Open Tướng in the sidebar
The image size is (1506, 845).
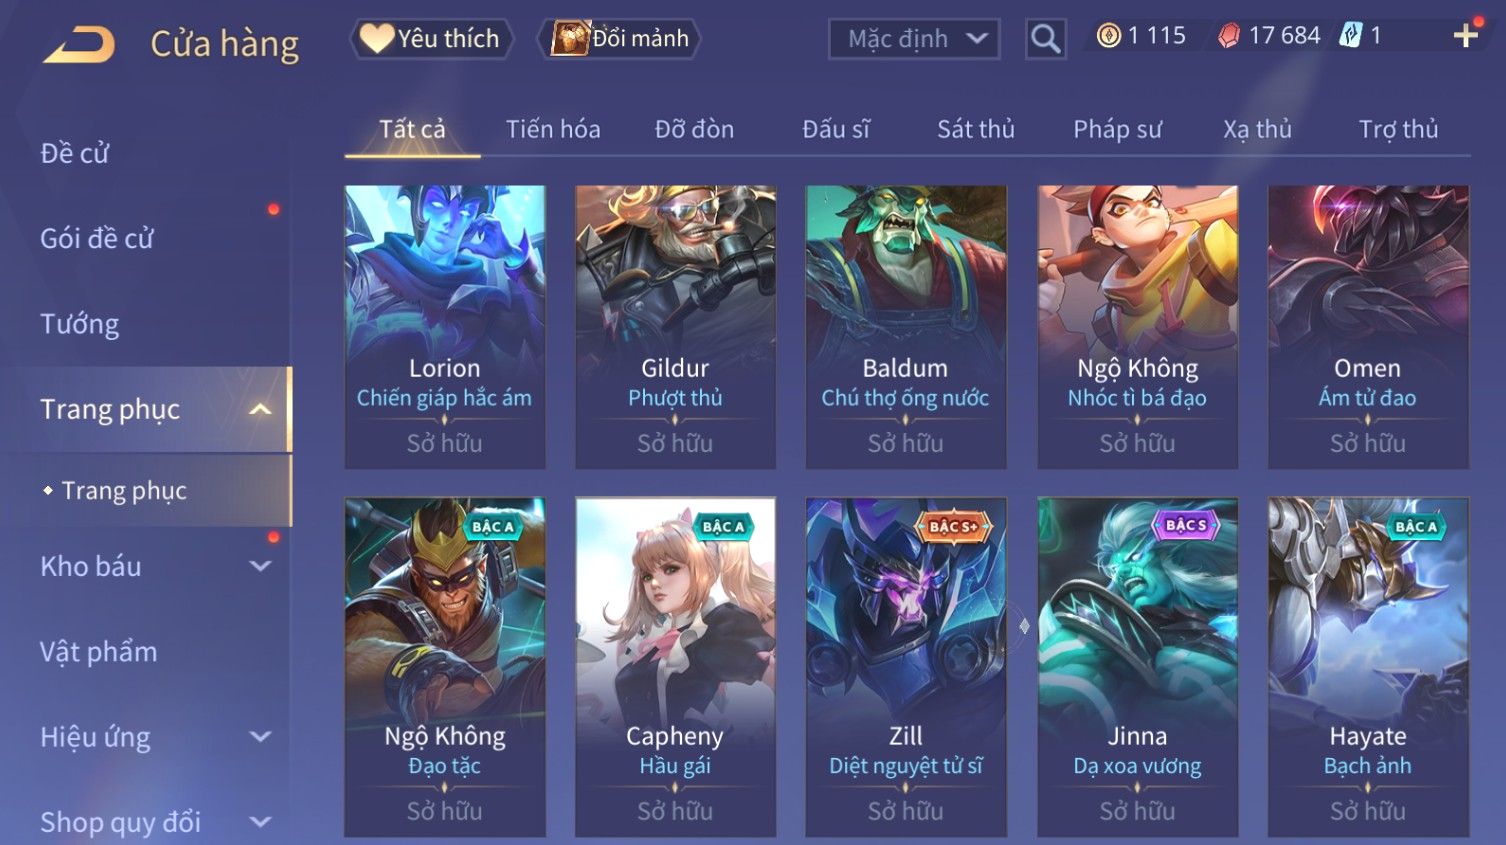point(80,324)
